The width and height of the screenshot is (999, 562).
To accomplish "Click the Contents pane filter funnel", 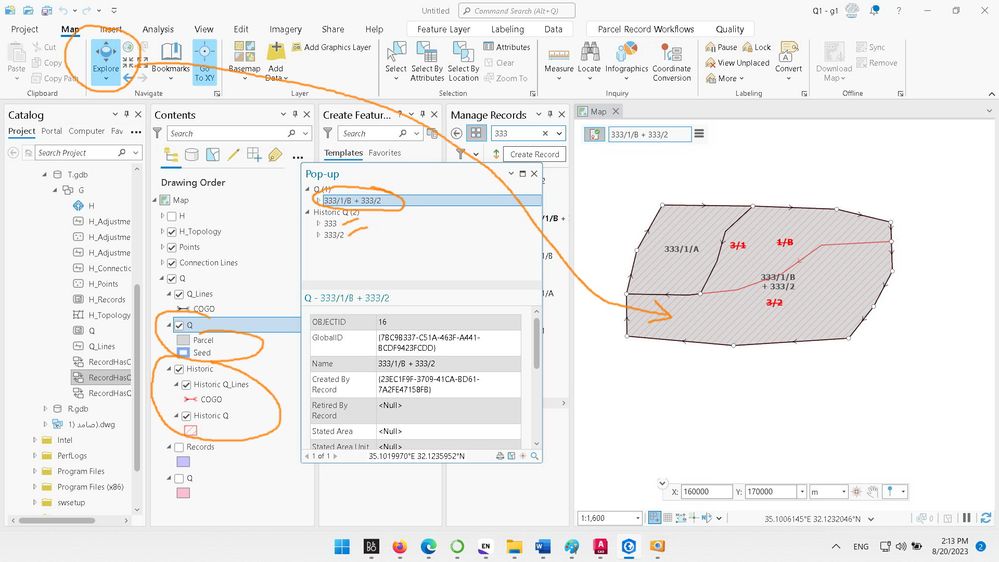I will tap(157, 133).
